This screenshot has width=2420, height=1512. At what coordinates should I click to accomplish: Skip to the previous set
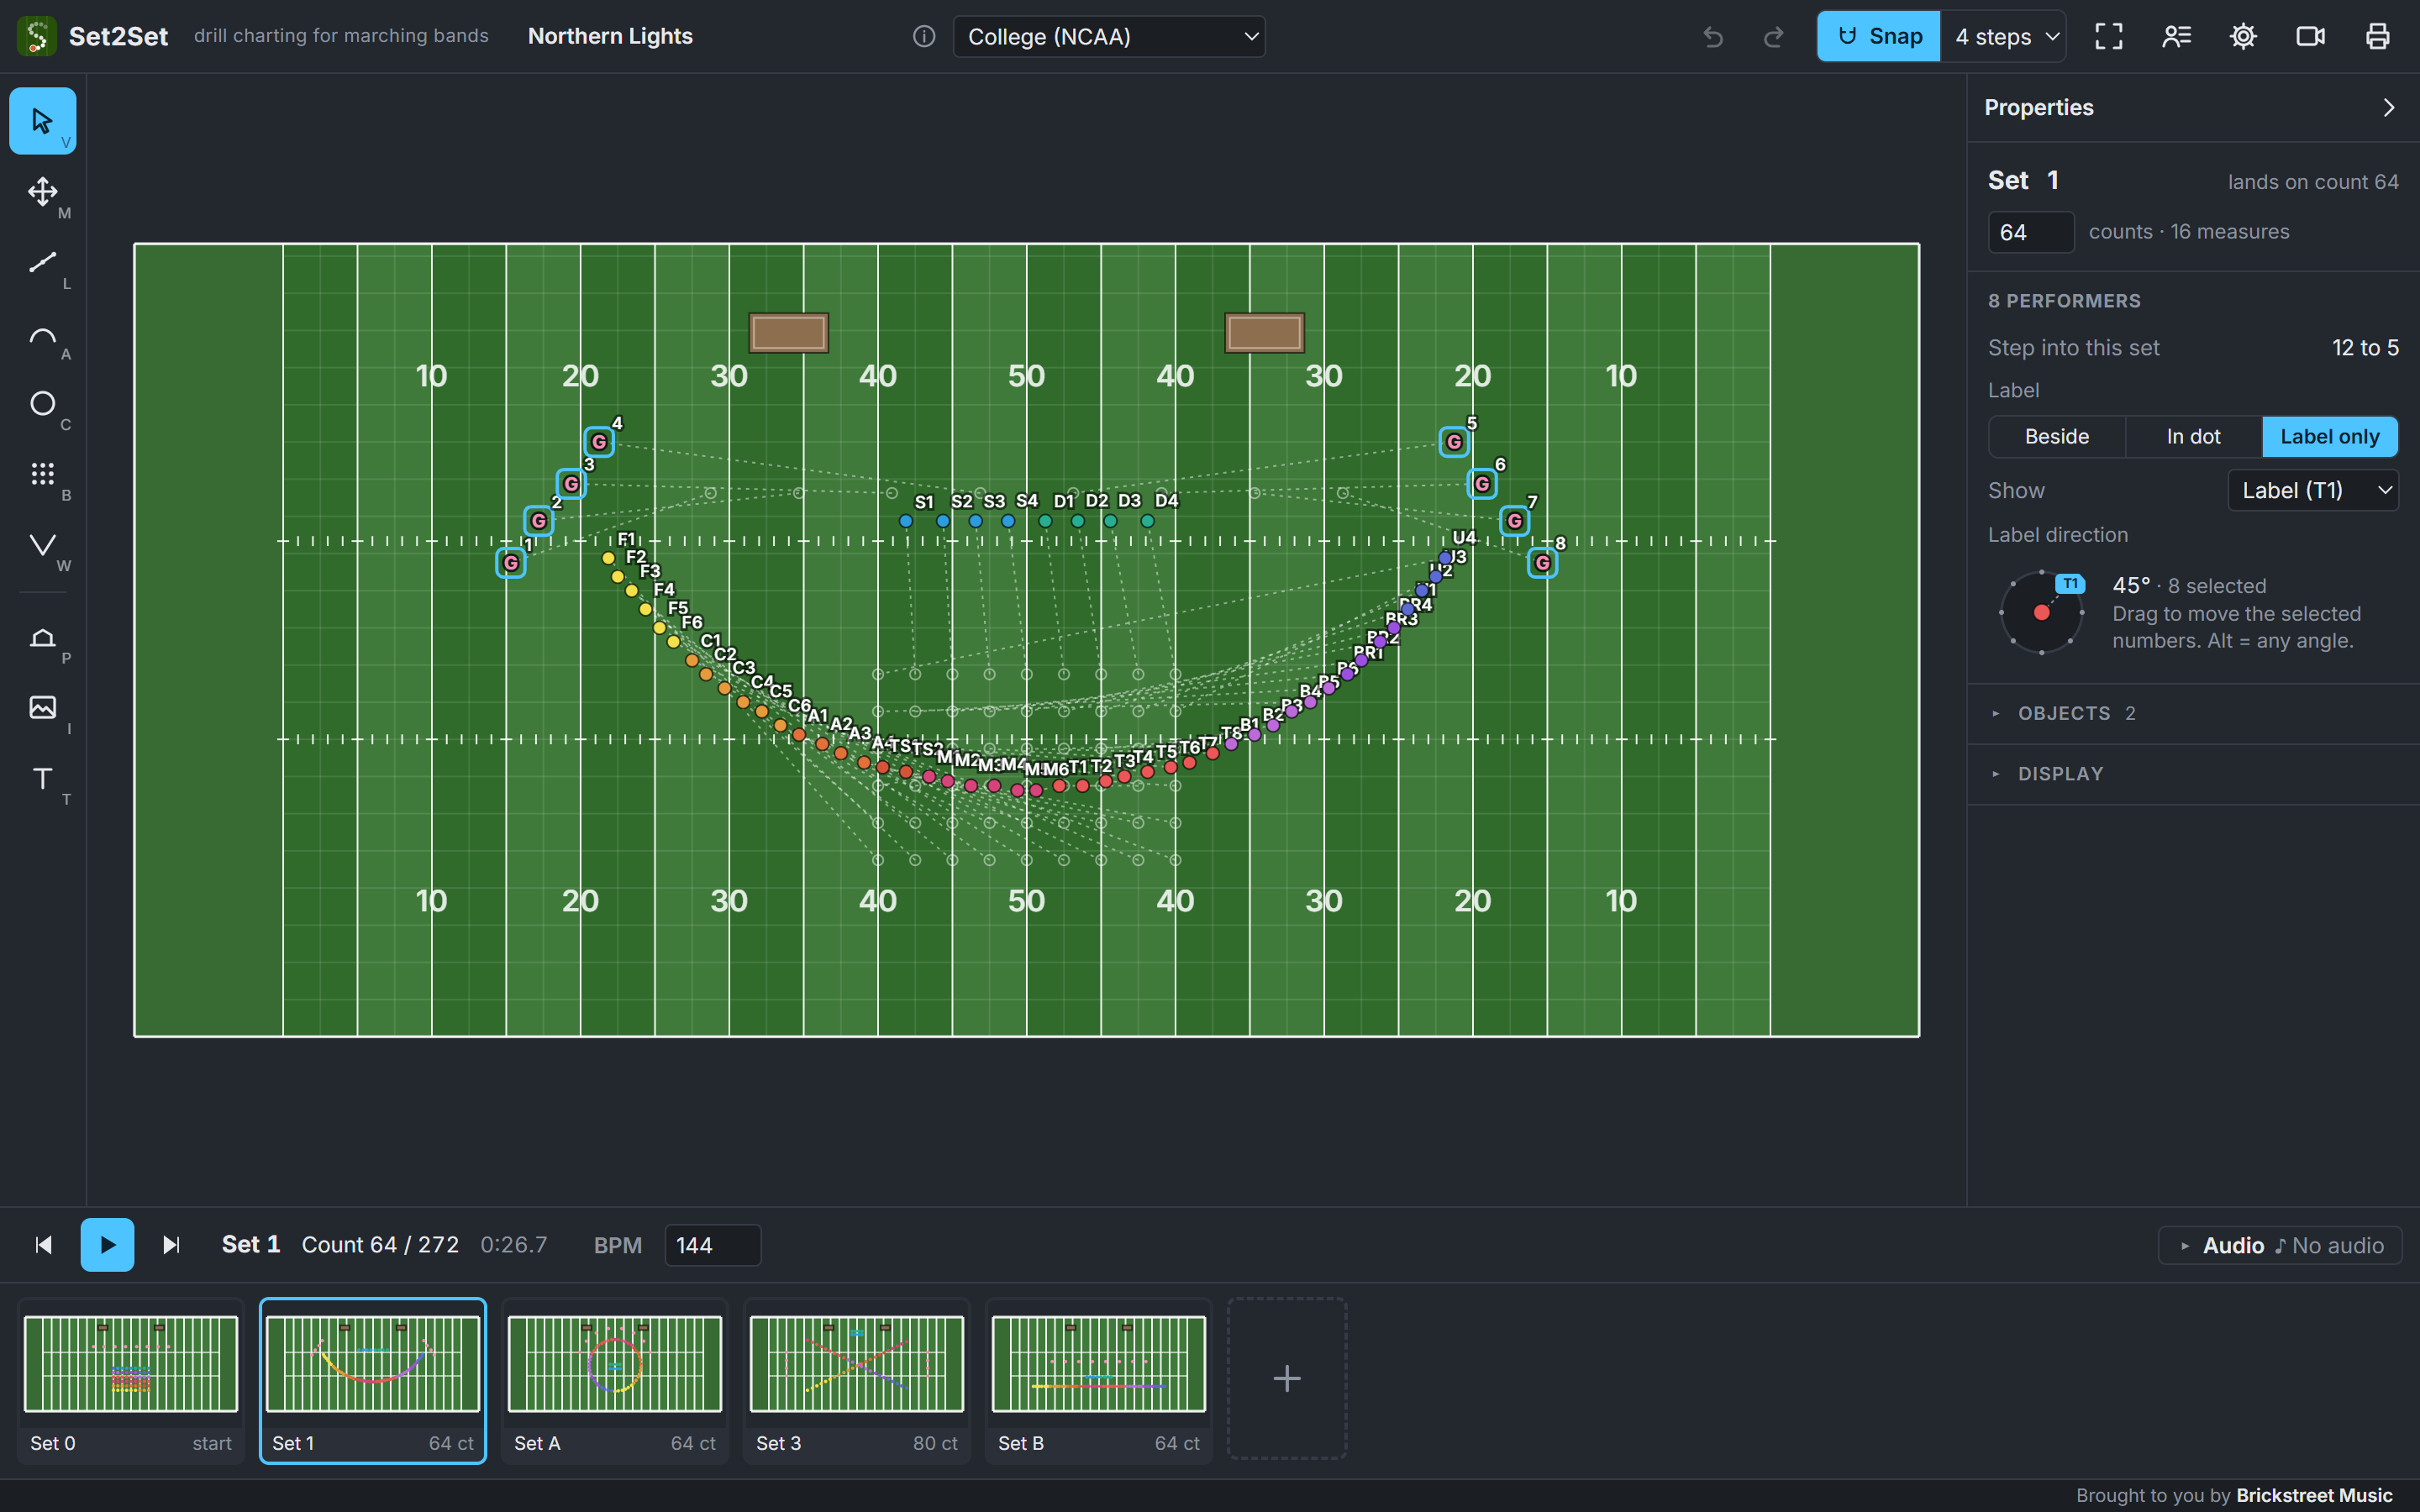coord(43,1245)
